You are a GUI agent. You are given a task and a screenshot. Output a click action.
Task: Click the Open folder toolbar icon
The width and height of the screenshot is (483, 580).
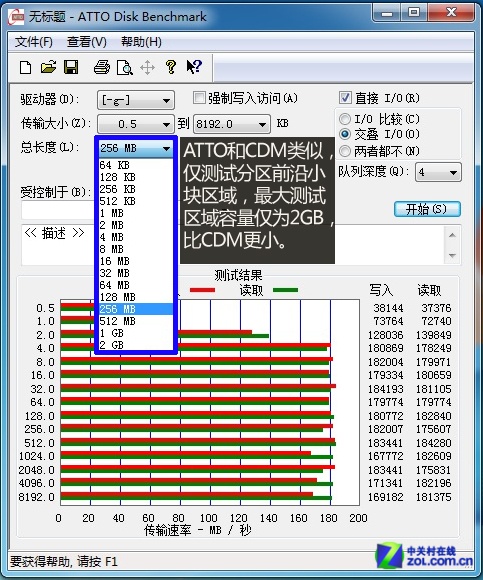(48, 67)
